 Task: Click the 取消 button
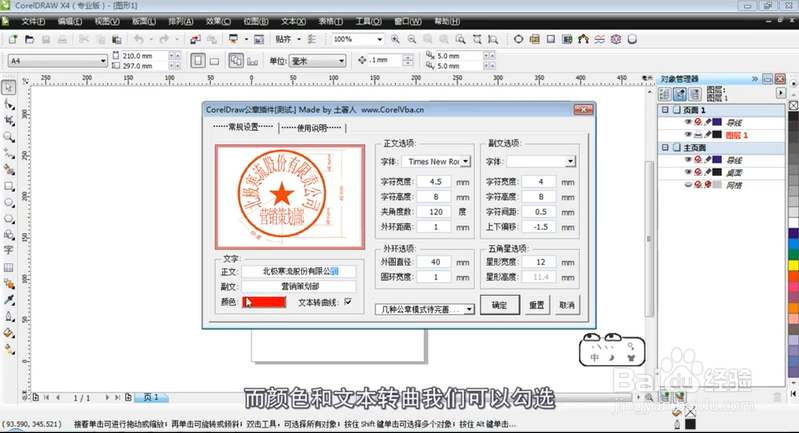tap(567, 305)
